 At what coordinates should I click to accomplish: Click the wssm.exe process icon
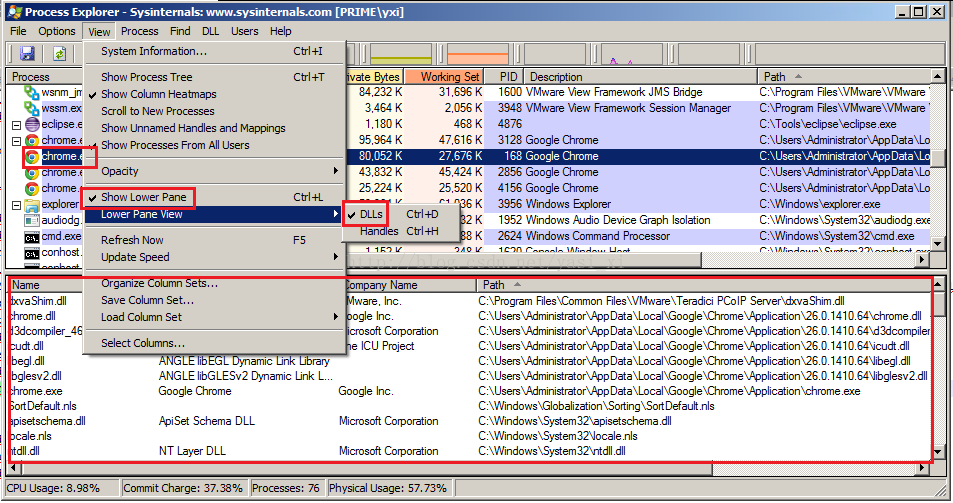click(x=32, y=108)
